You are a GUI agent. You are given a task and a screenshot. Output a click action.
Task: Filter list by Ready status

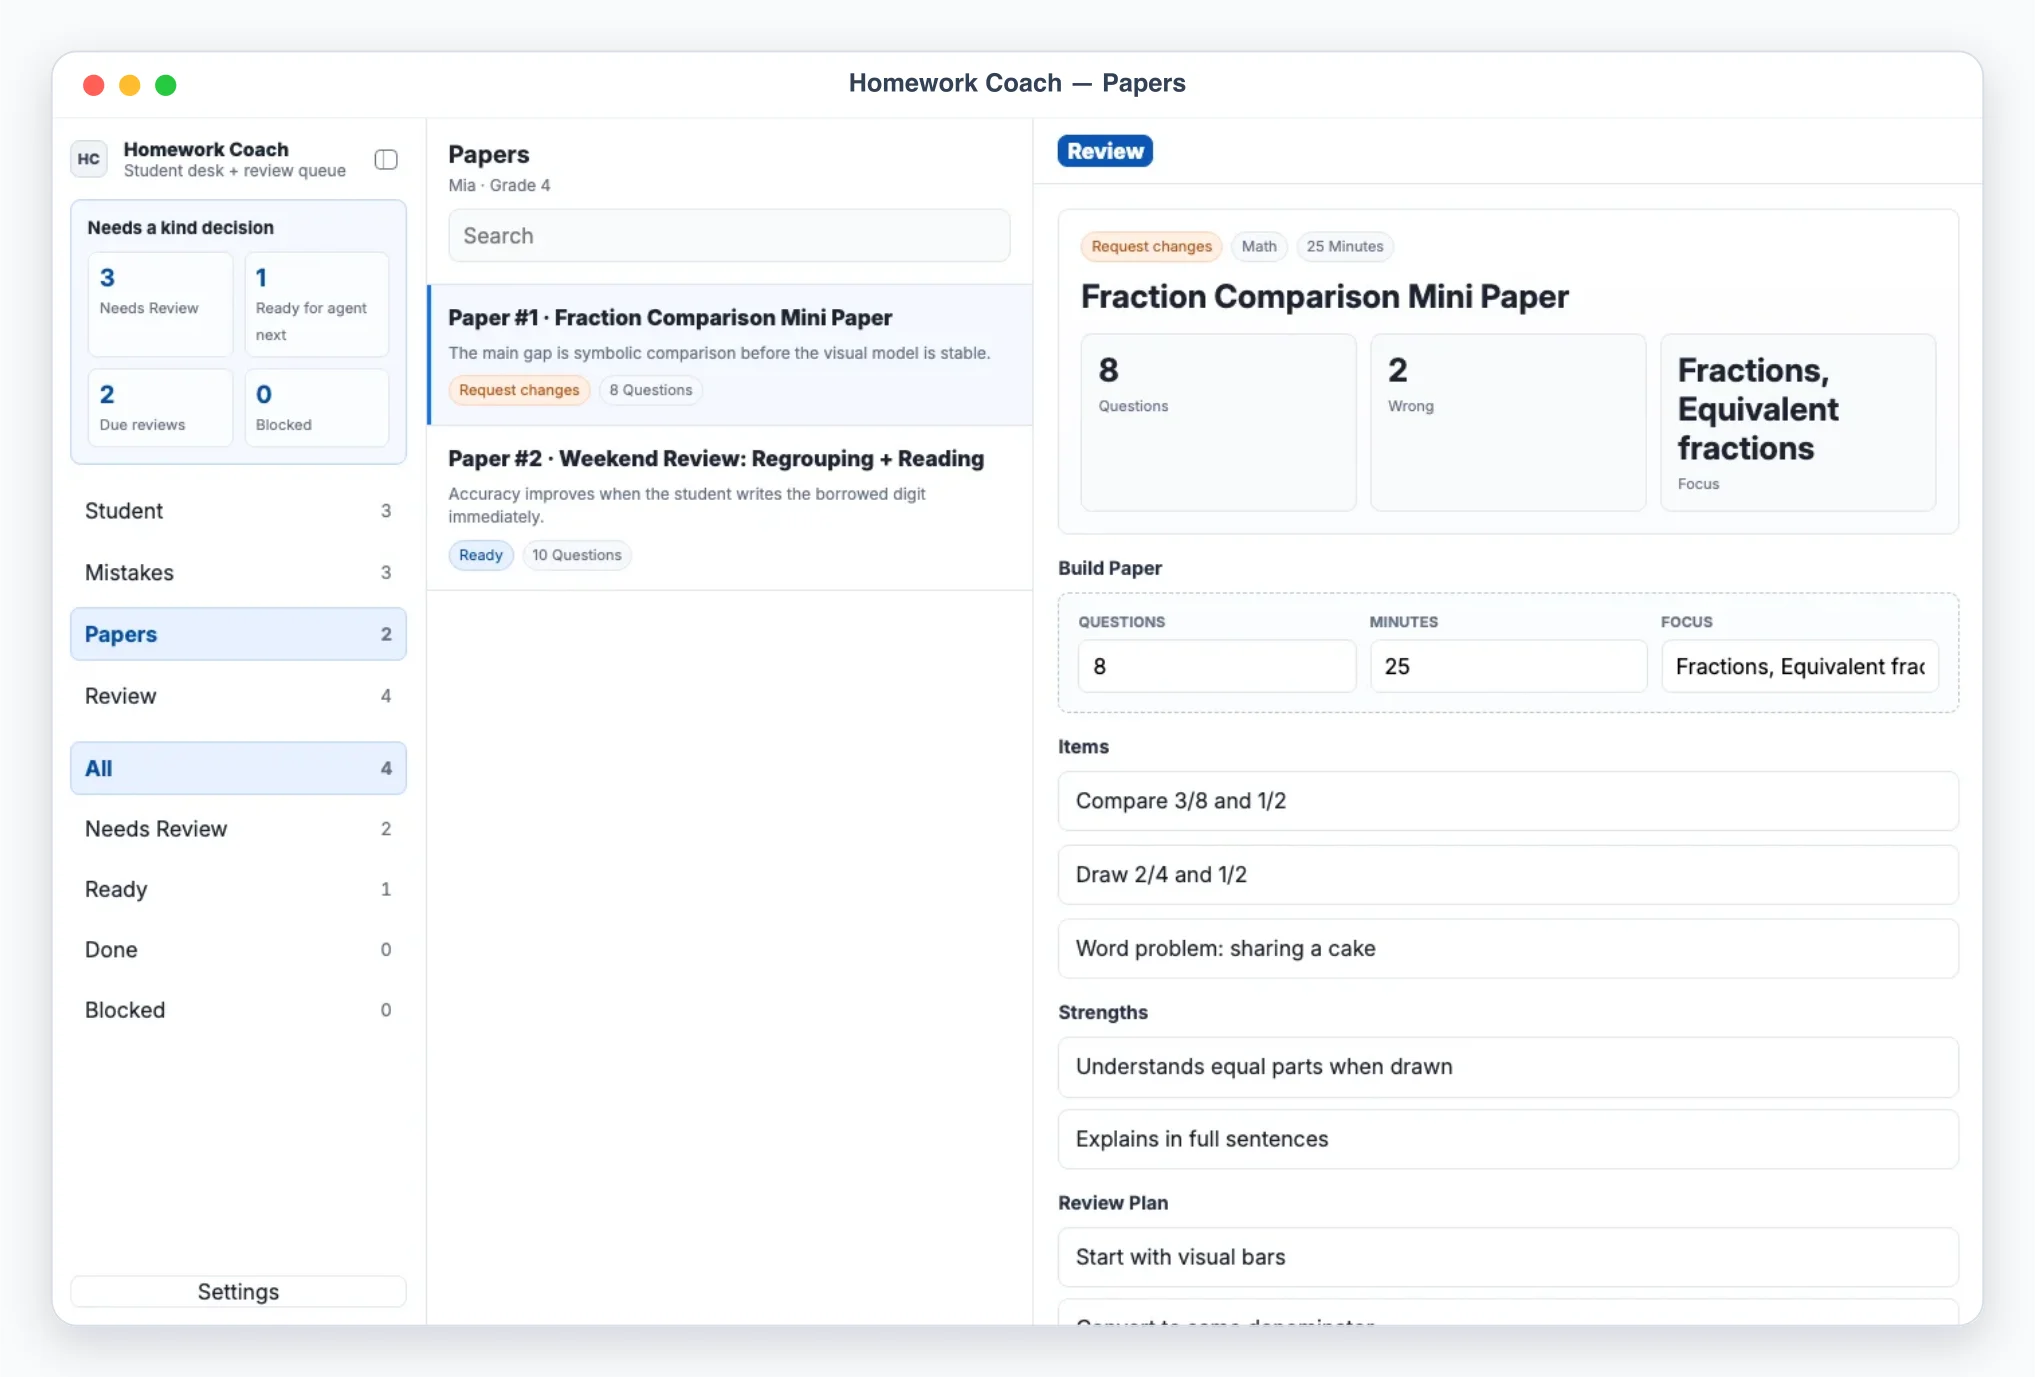coord(238,889)
